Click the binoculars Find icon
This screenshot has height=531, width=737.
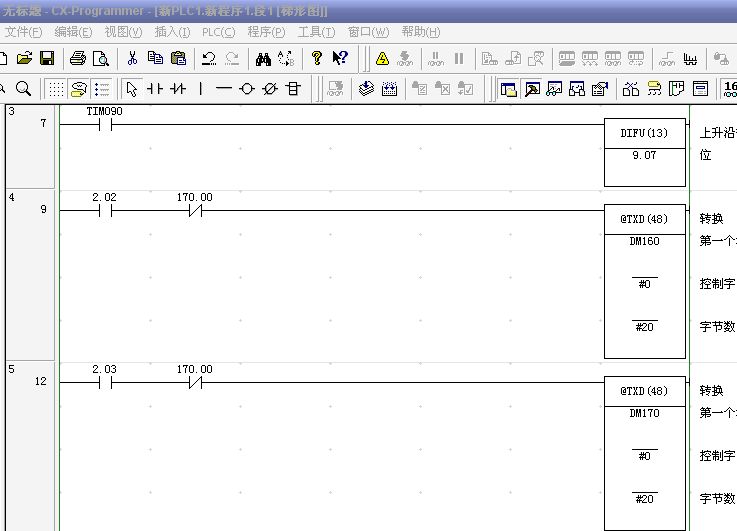(x=263, y=58)
